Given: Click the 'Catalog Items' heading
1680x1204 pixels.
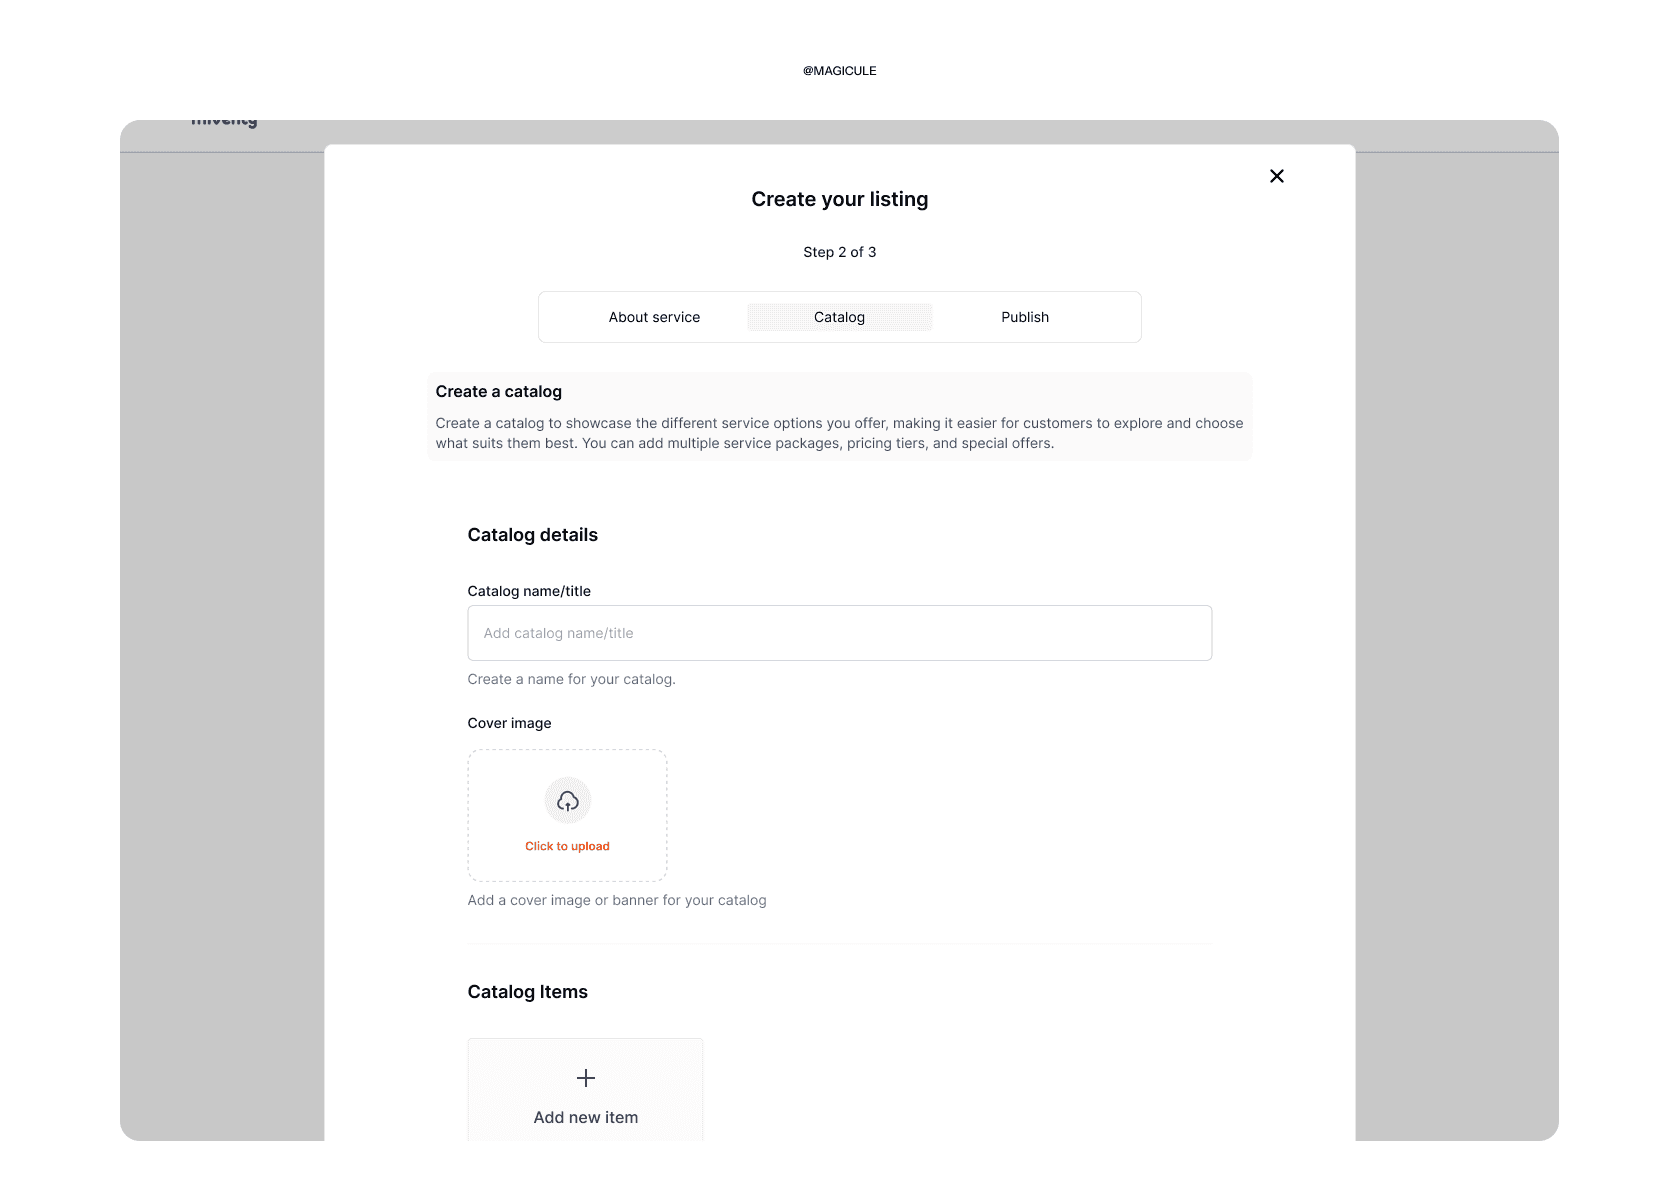Looking at the screenshot, I should 527,992.
